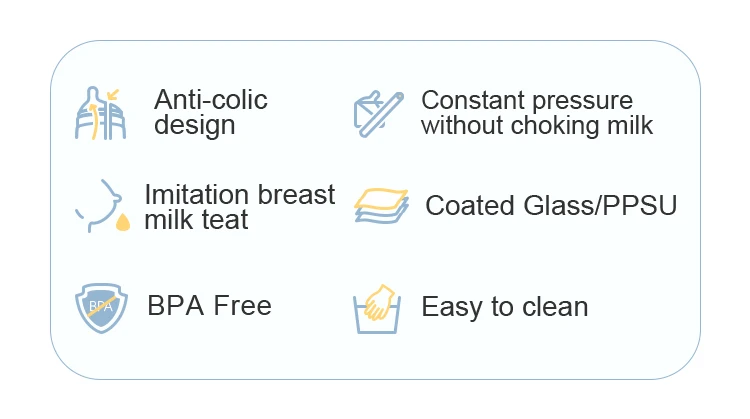This screenshot has height=419, width=750.
Task: Select the "BPA Free" label
Action: click(x=209, y=305)
